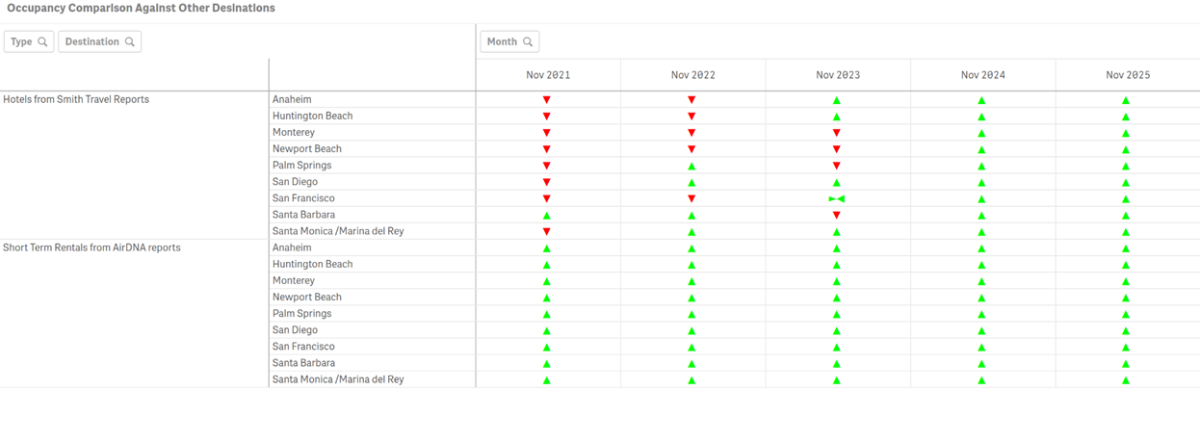The width and height of the screenshot is (1200, 442).
Task: Click red arrow for Hotels Newport Beach Nov 2023
Action: [836, 149]
